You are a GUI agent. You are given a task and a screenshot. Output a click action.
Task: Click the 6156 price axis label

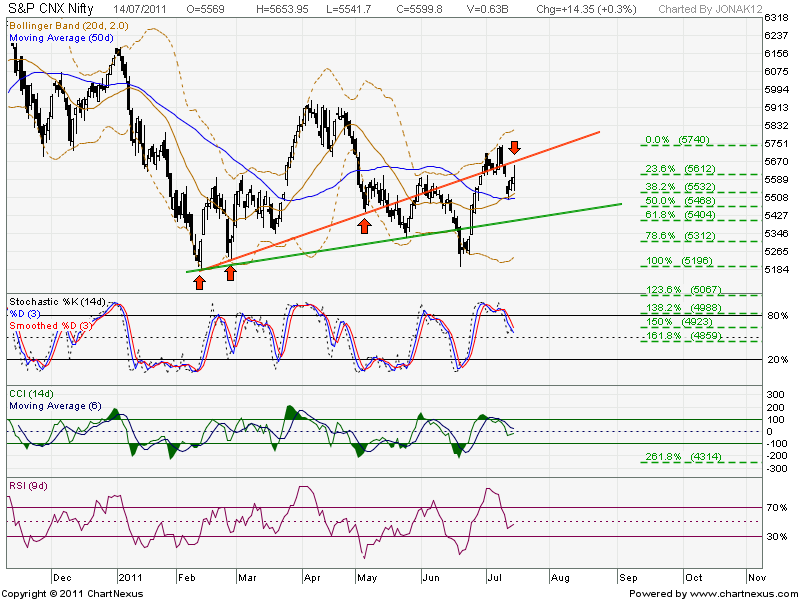pyautogui.click(x=776, y=54)
